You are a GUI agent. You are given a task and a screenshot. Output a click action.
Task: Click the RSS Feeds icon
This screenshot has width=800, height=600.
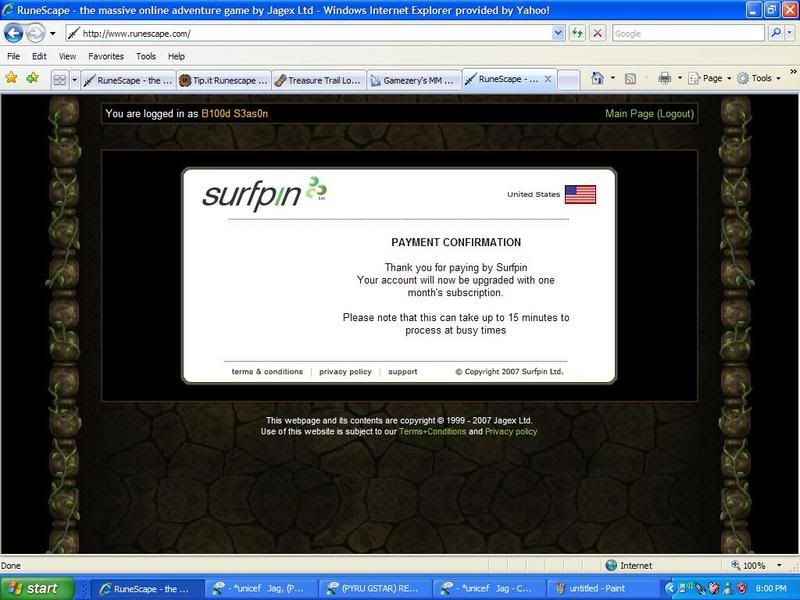click(x=631, y=78)
